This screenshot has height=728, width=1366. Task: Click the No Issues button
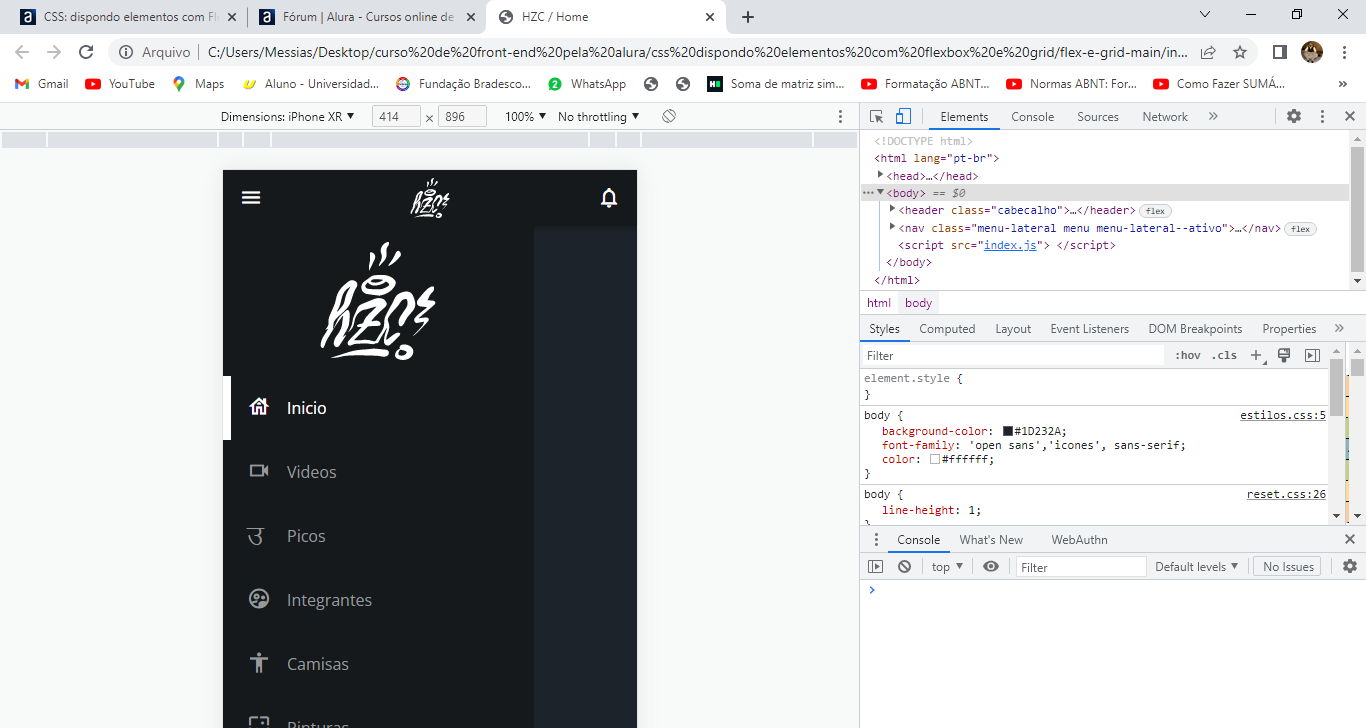pyautogui.click(x=1287, y=566)
